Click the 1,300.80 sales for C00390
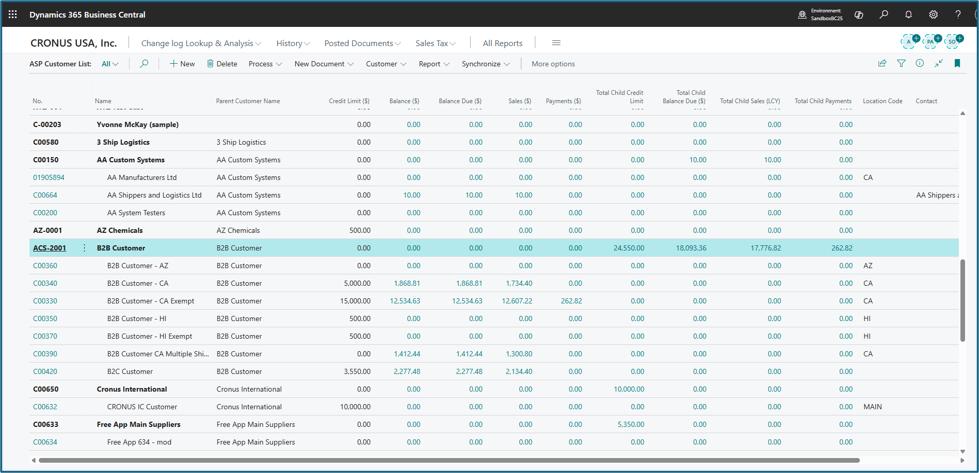This screenshot has width=979, height=473. click(x=519, y=354)
